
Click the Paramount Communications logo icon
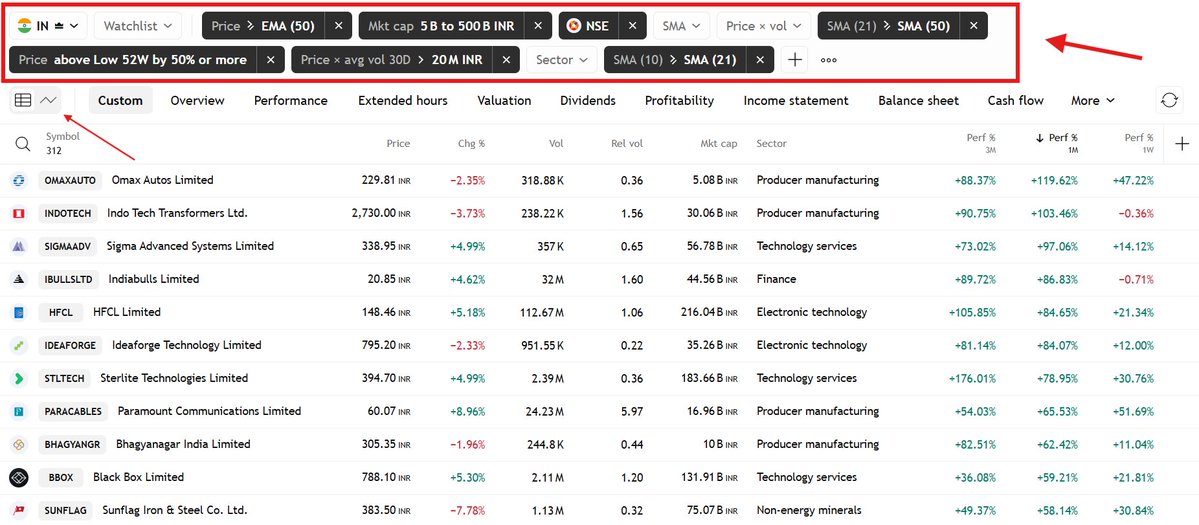18,411
